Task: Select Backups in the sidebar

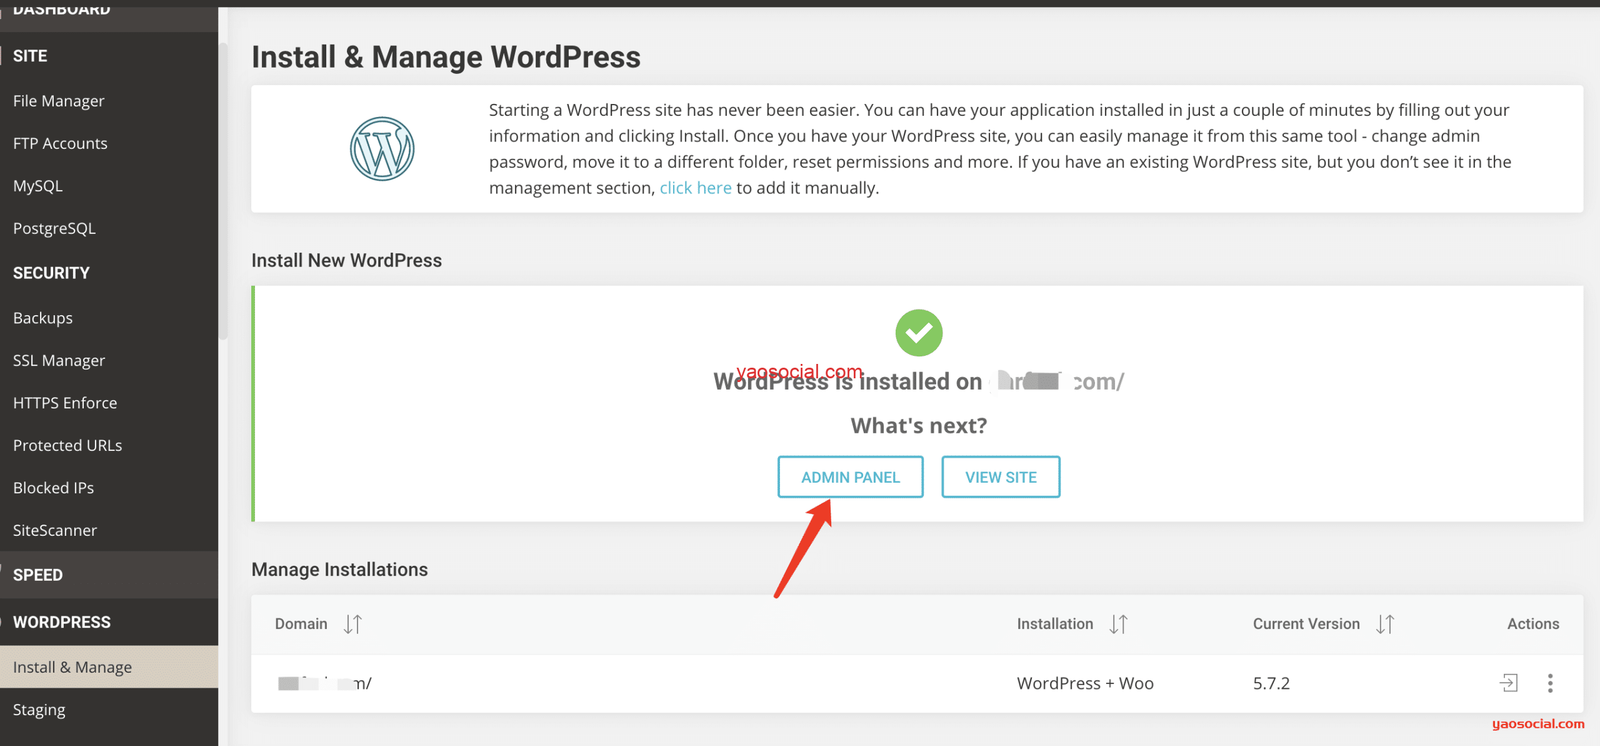Action: [x=43, y=318]
